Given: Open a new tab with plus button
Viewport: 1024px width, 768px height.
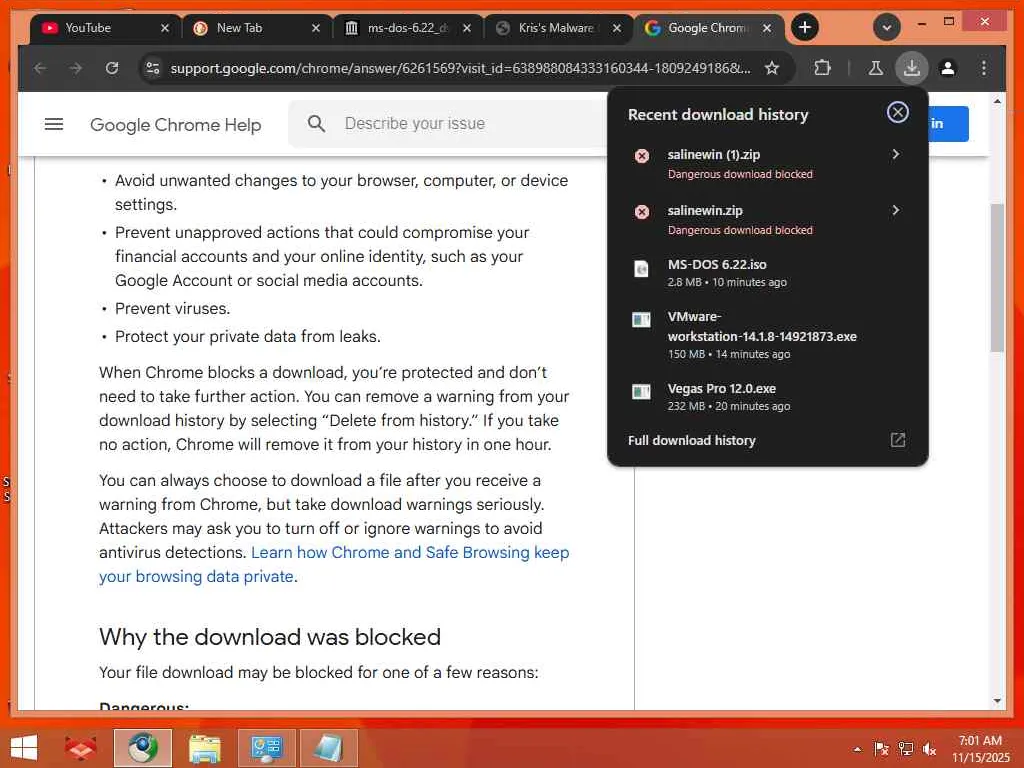Looking at the screenshot, I should pyautogui.click(x=805, y=27).
